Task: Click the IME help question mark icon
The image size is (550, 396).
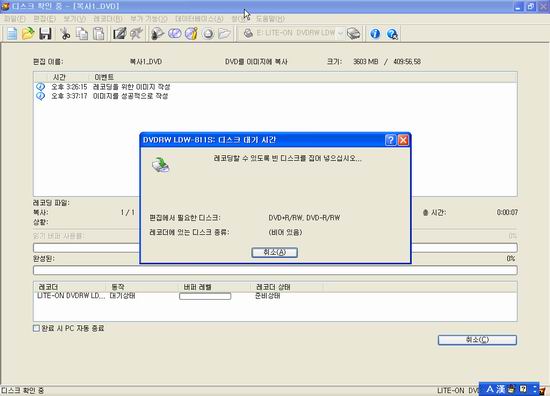Action: click(523, 389)
